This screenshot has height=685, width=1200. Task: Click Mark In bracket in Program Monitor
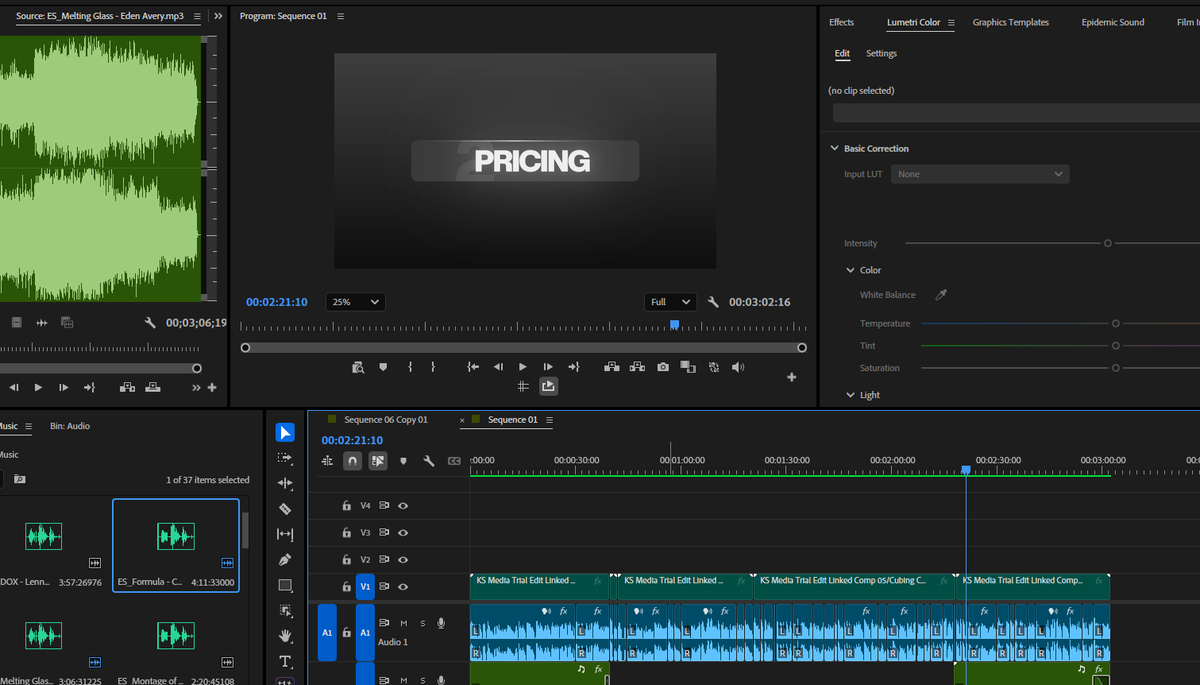(410, 367)
